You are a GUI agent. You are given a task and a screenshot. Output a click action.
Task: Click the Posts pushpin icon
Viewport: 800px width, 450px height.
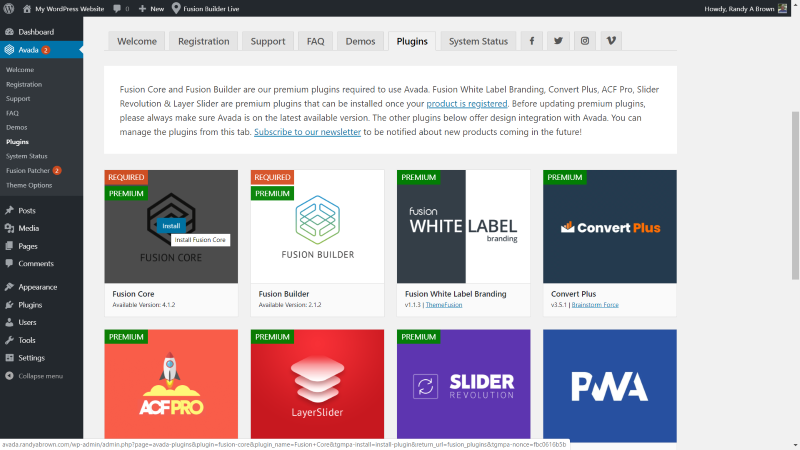click(9, 210)
